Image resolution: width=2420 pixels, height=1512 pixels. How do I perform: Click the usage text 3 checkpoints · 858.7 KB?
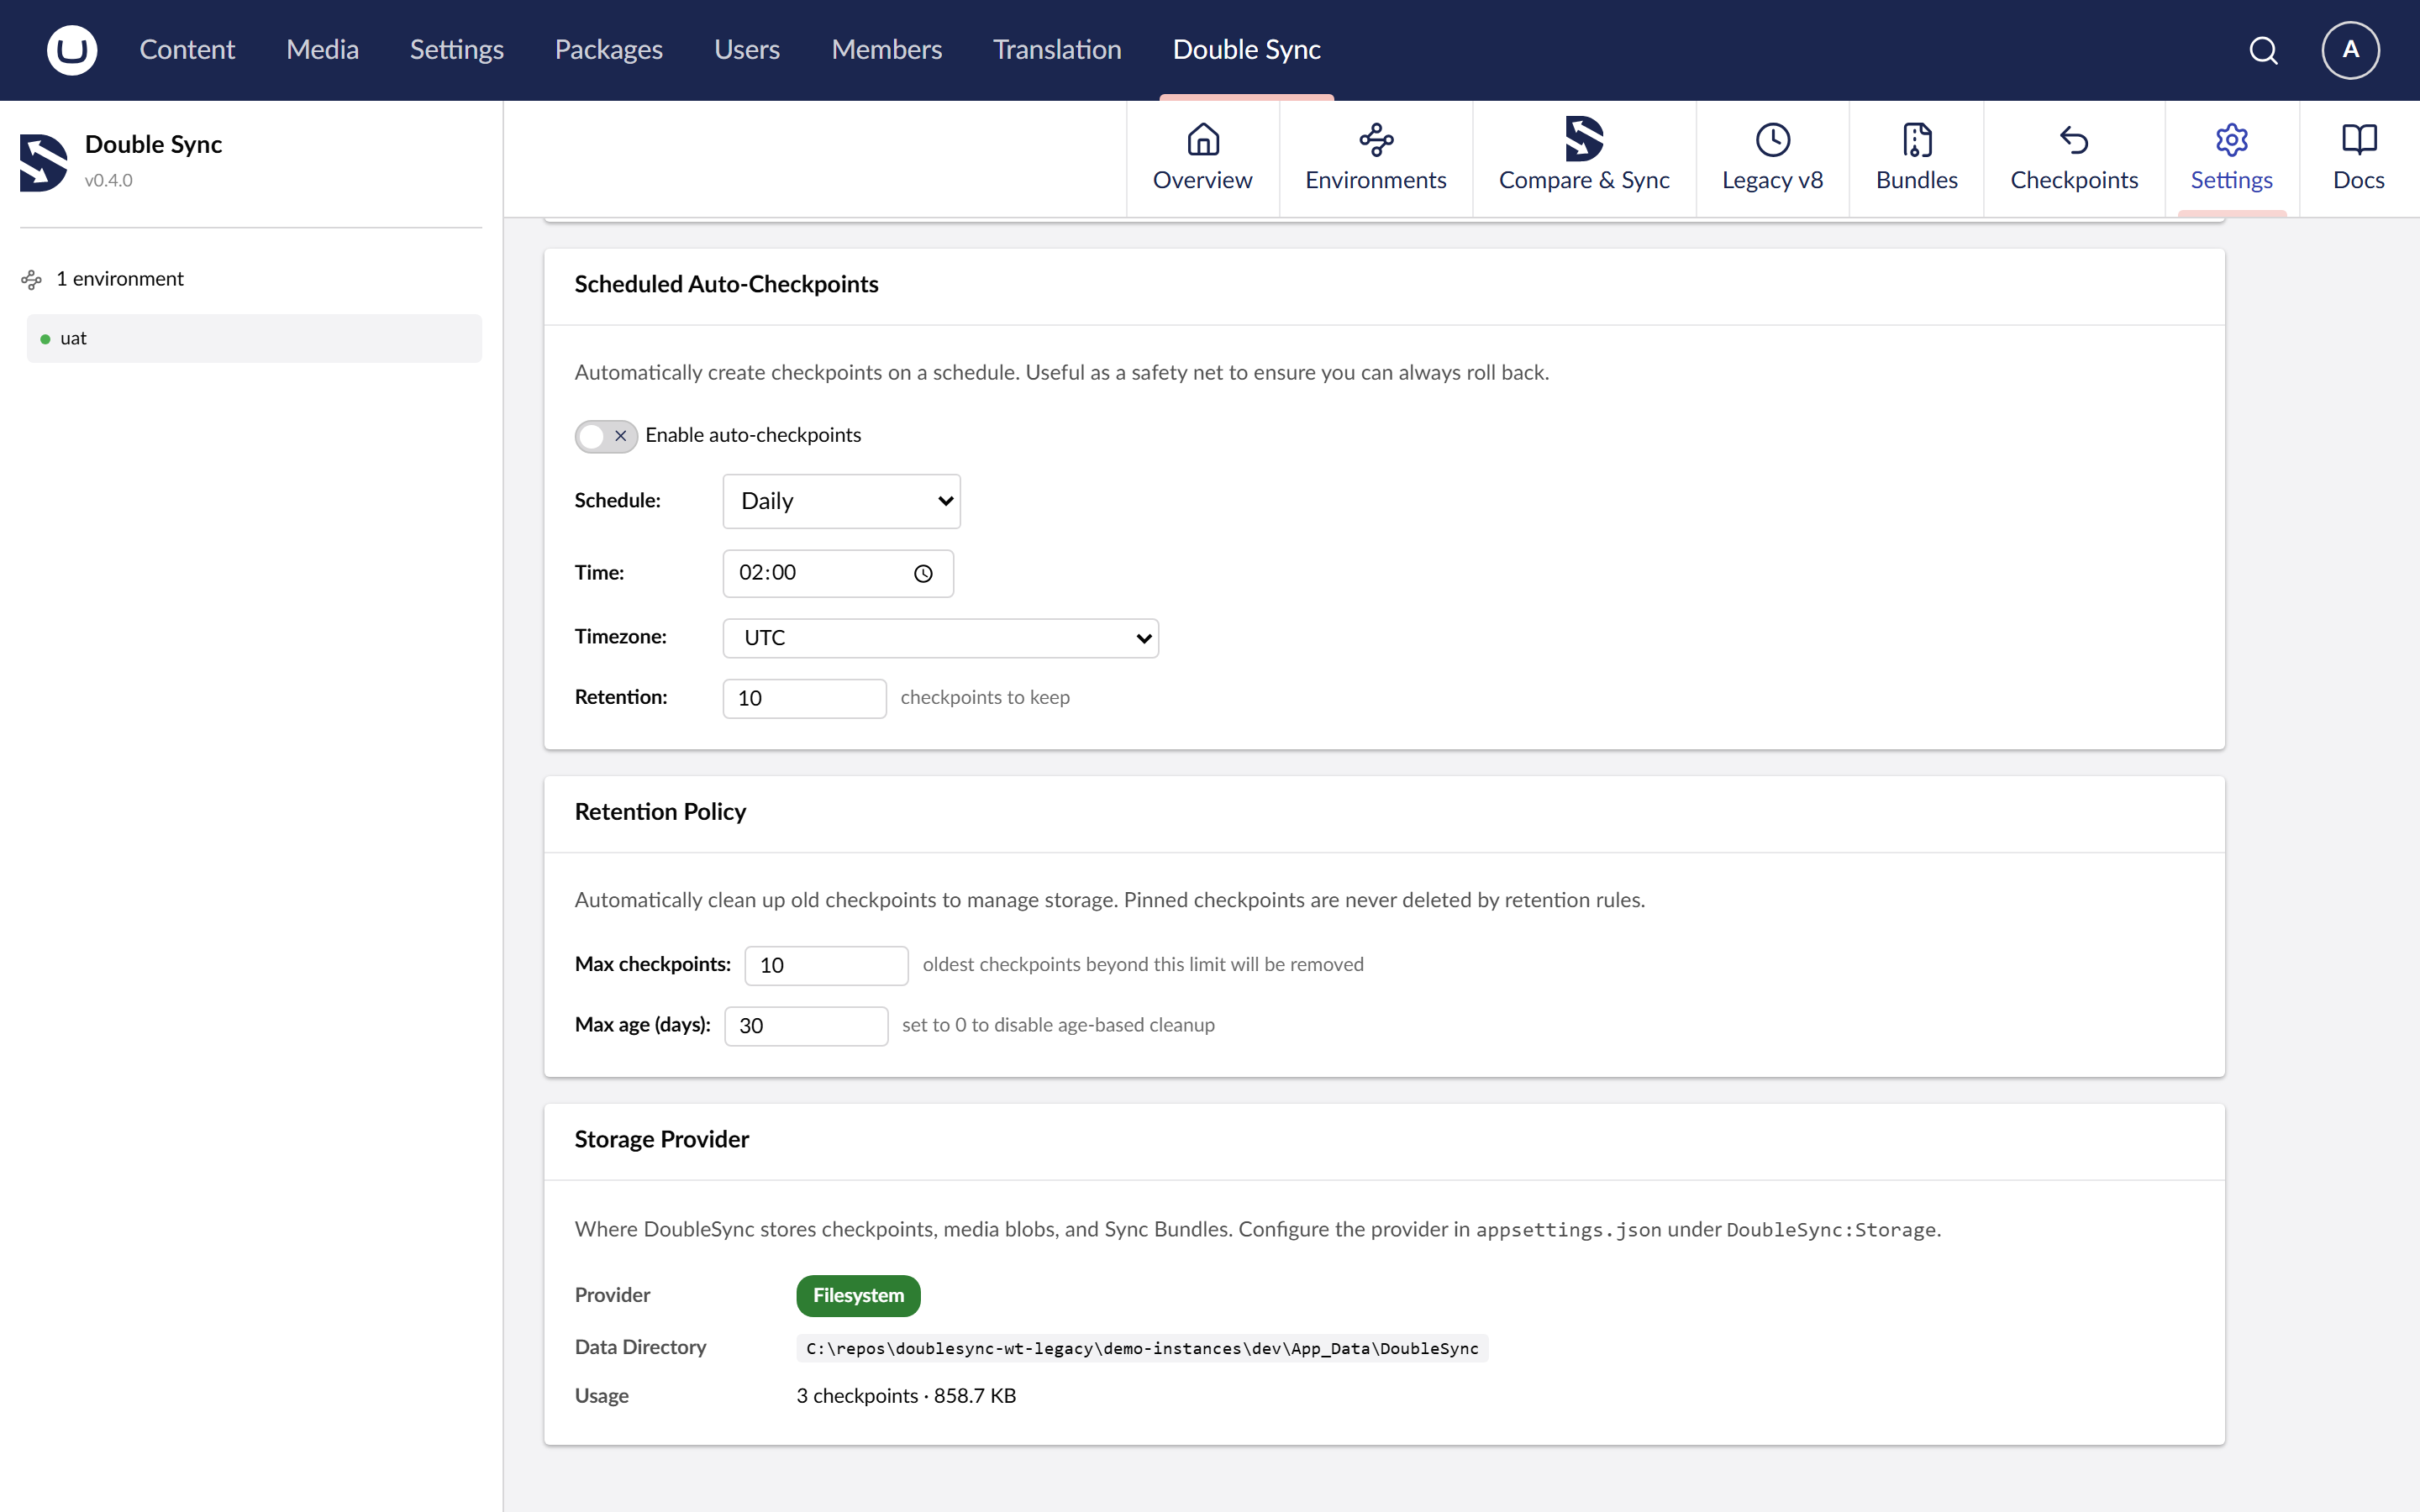pyautogui.click(x=906, y=1396)
